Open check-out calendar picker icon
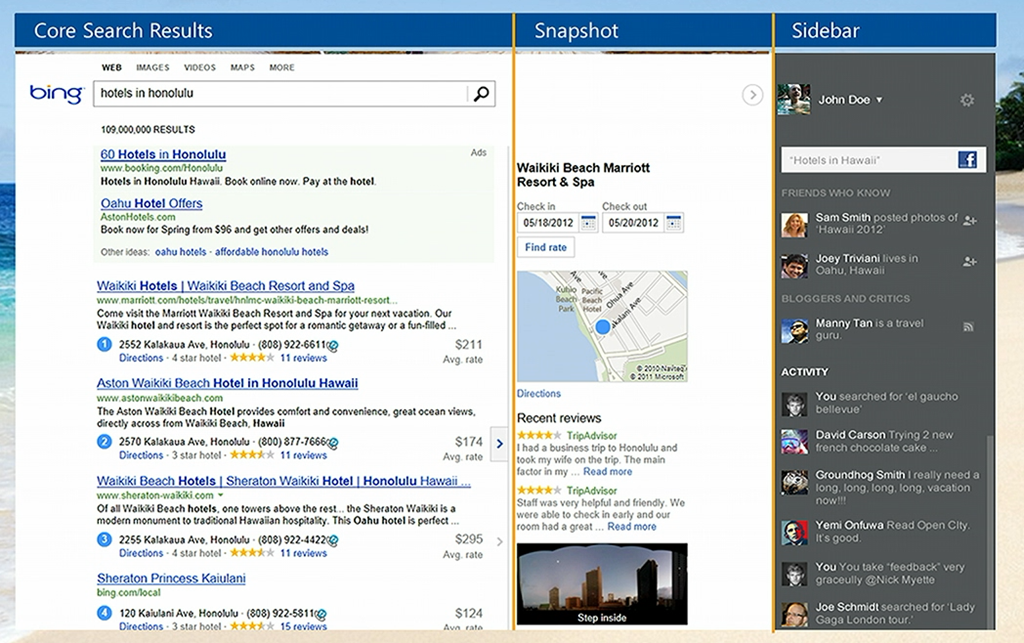 [x=674, y=223]
